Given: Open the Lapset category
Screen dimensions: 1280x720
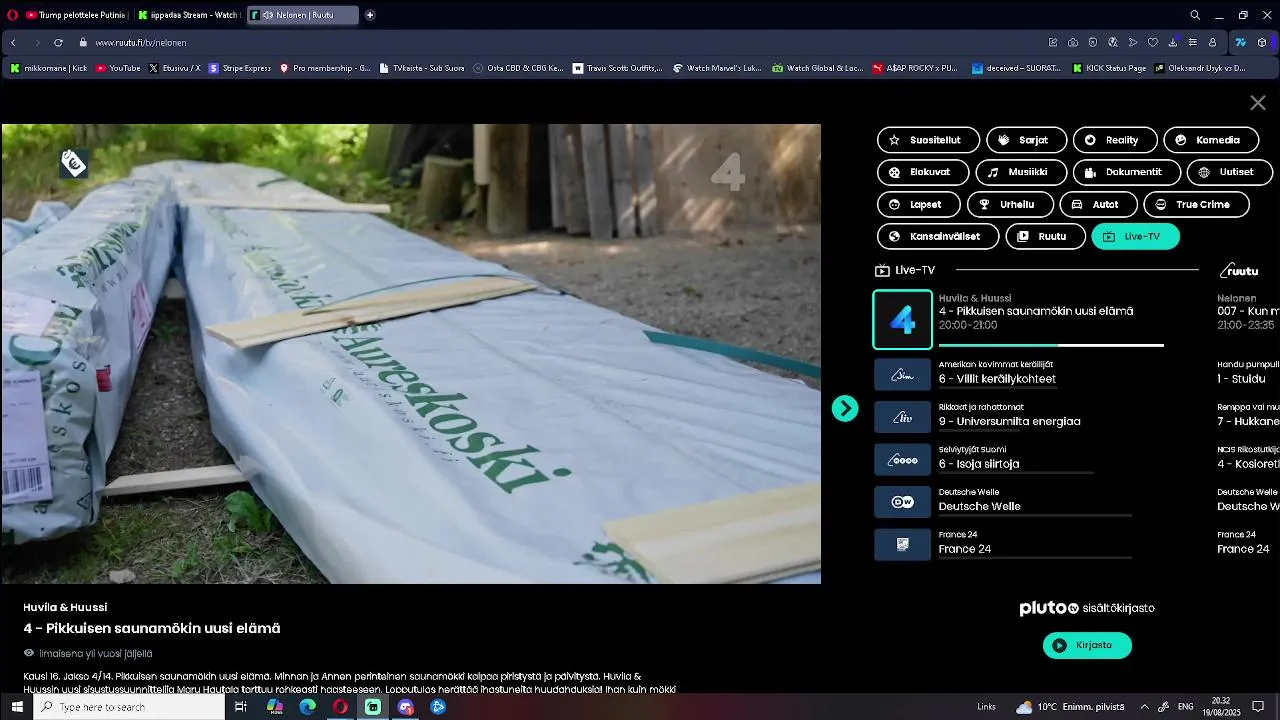Looking at the screenshot, I should (x=919, y=204).
